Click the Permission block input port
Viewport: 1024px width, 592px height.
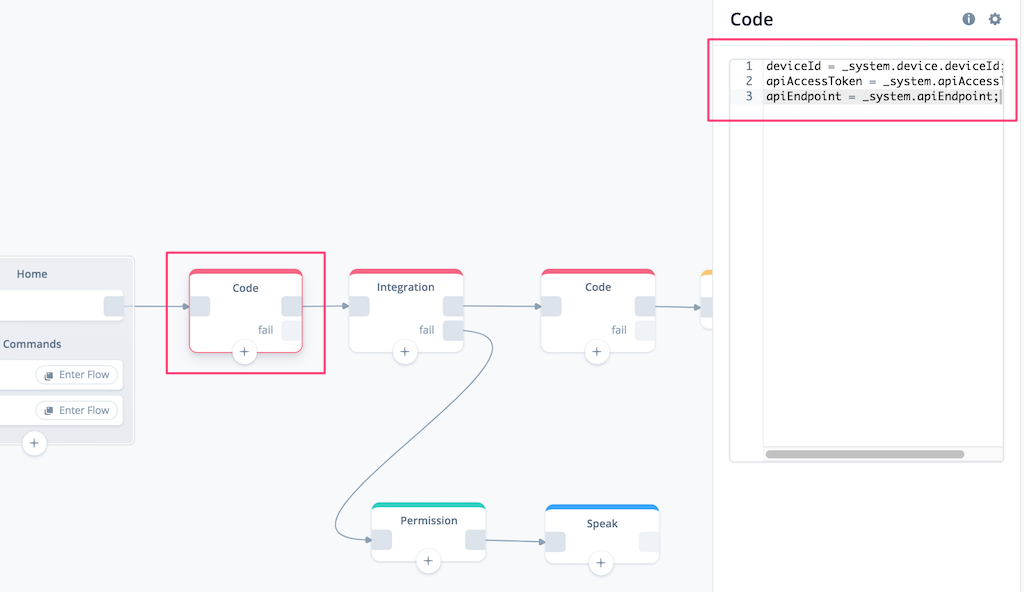381,540
